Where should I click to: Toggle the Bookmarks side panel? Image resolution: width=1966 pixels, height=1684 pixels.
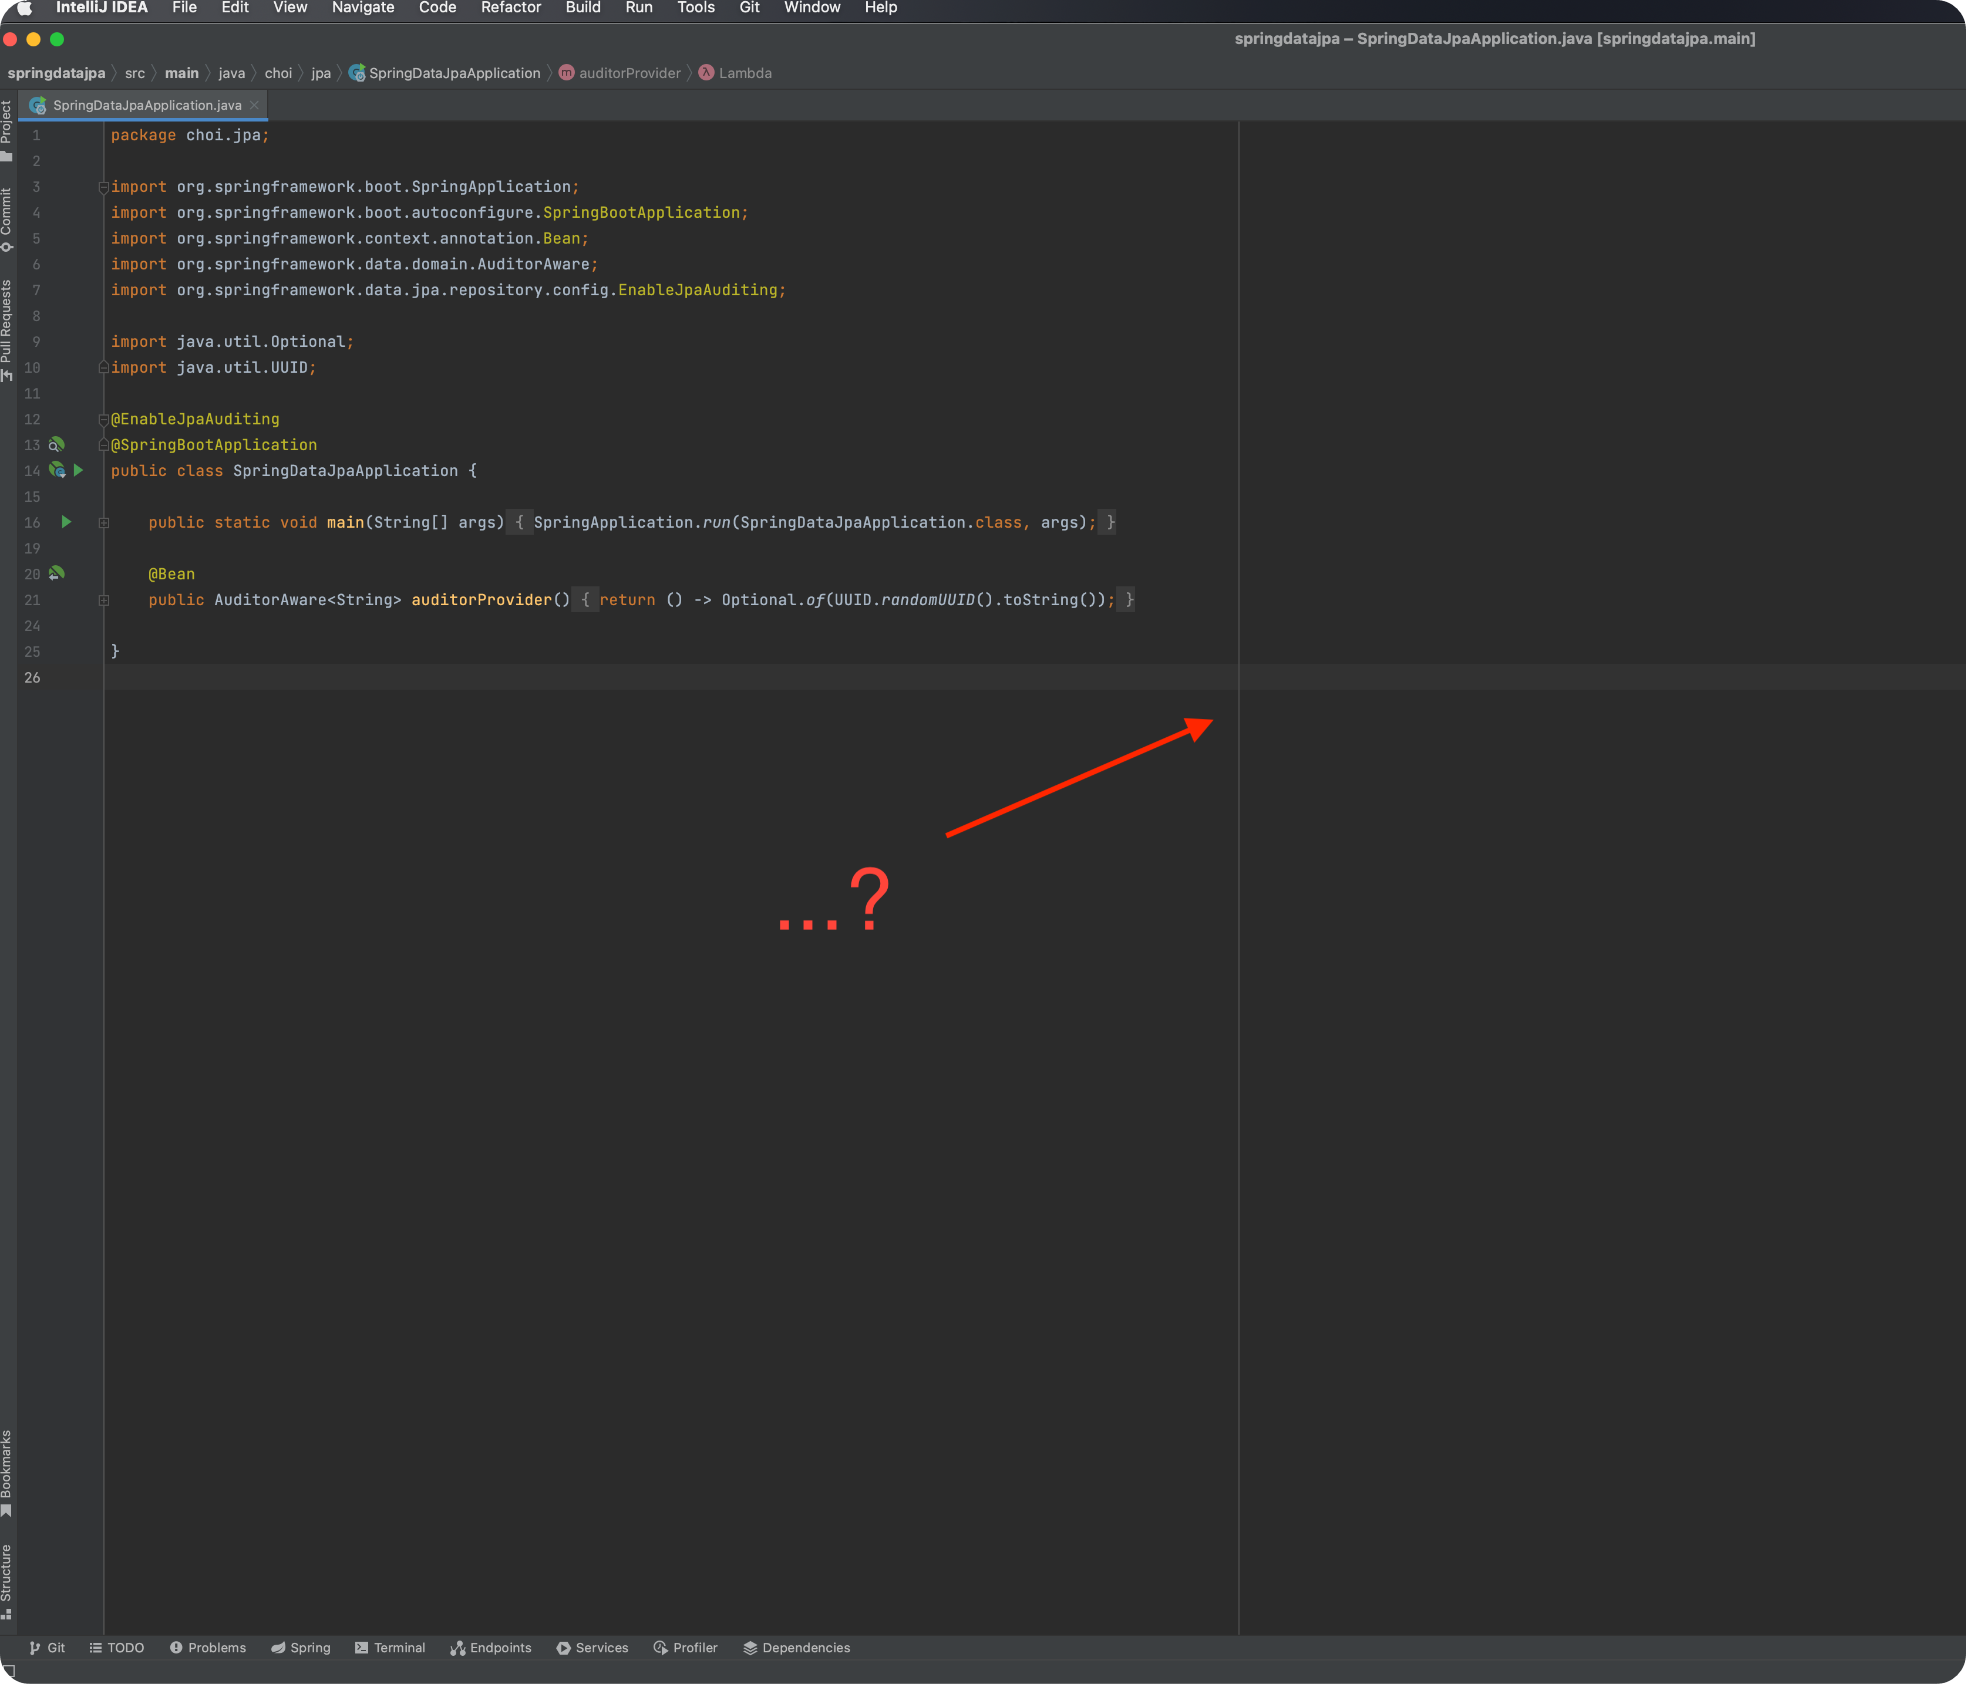point(7,1472)
